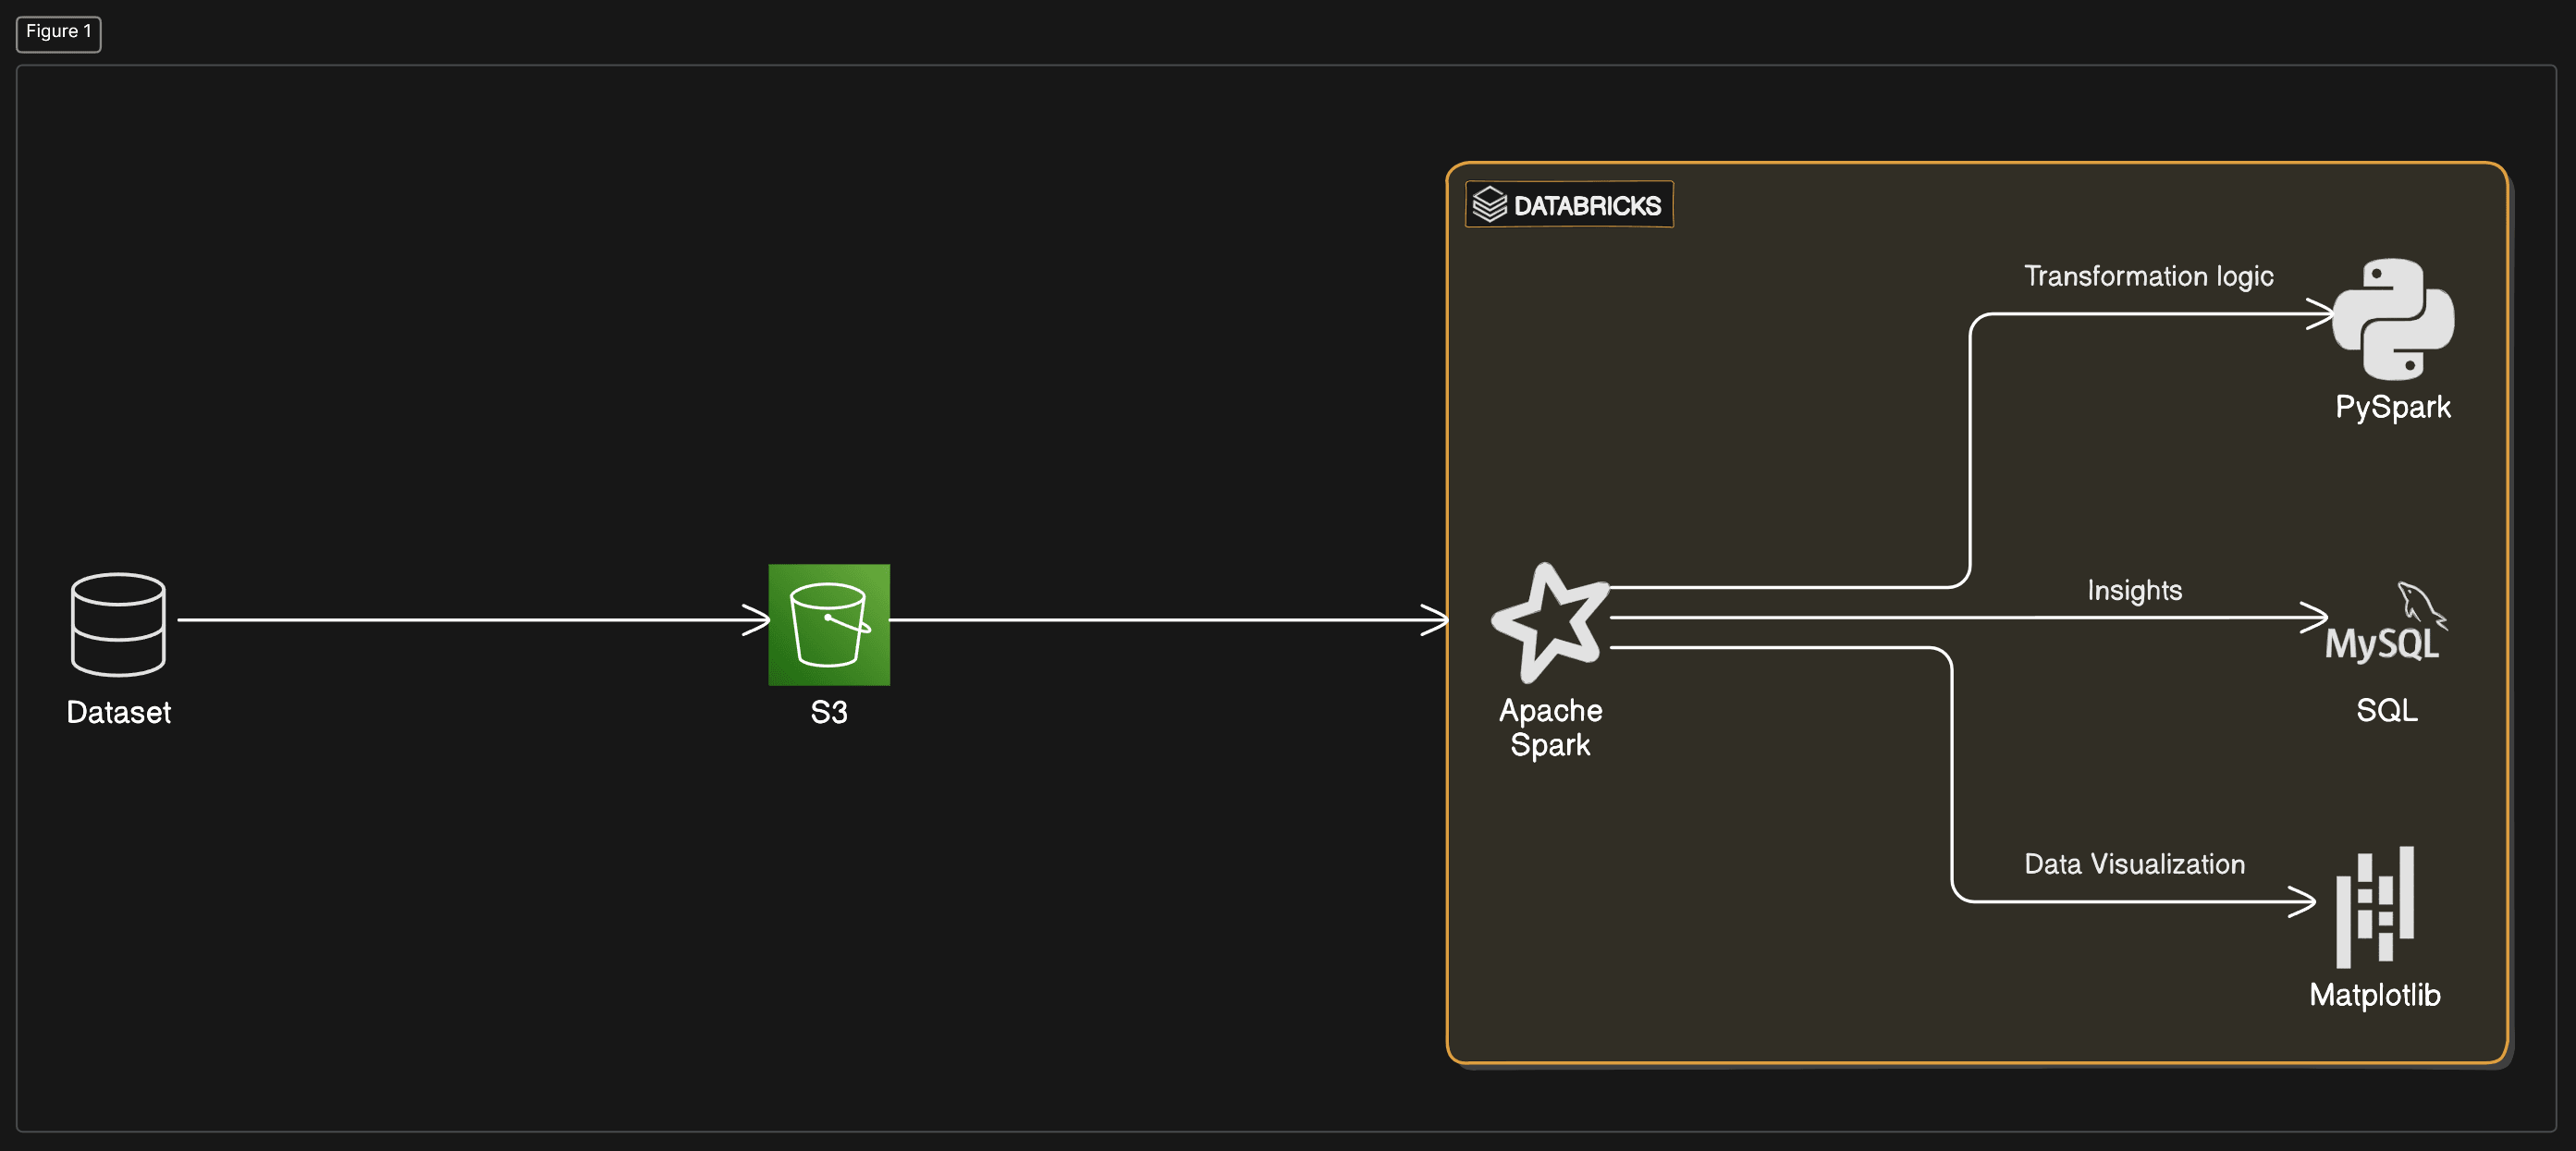Select the 'S3' text label
The image size is (2576, 1151).
point(829,712)
